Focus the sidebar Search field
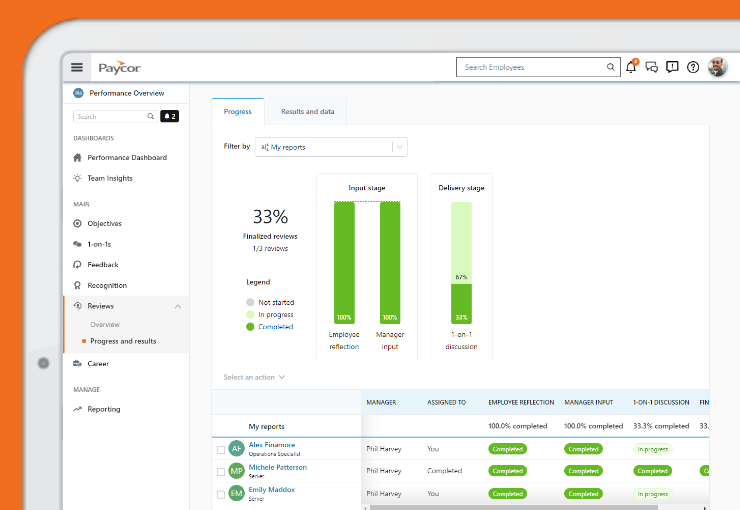Image resolution: width=740 pixels, height=510 pixels. click(x=116, y=116)
